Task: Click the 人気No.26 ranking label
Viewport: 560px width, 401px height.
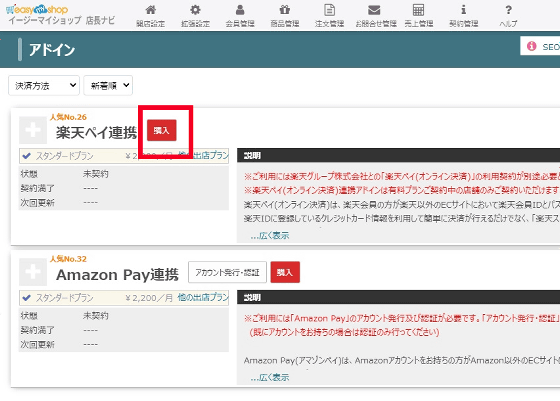Action: click(x=68, y=117)
